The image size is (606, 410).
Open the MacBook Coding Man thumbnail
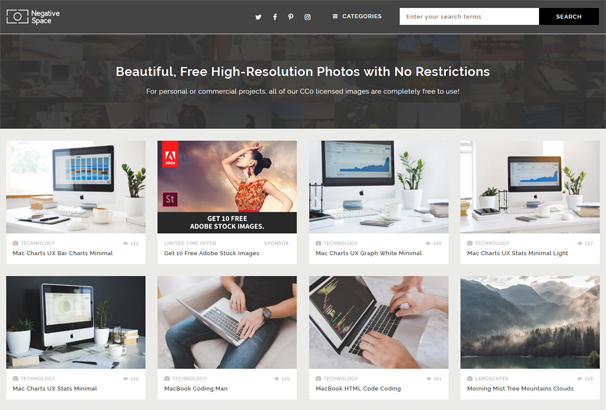(227, 322)
